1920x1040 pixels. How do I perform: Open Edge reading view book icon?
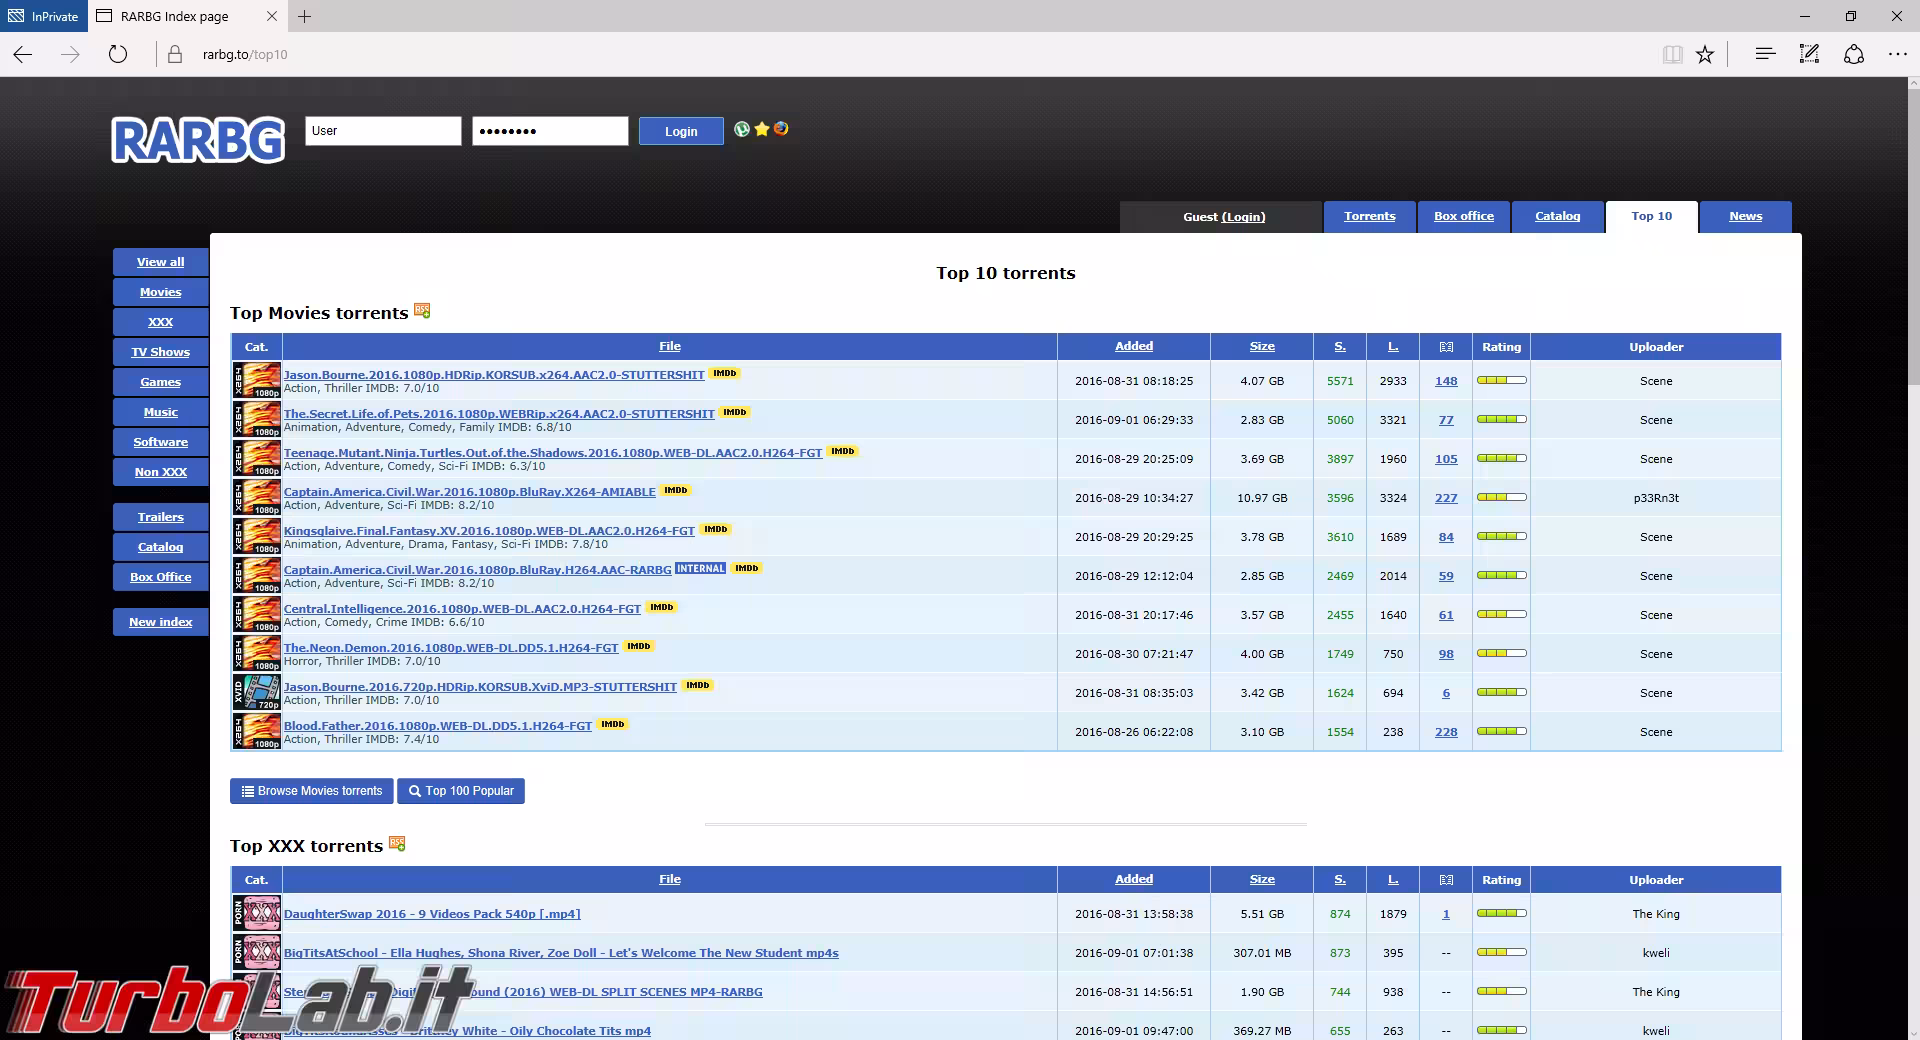point(1672,55)
